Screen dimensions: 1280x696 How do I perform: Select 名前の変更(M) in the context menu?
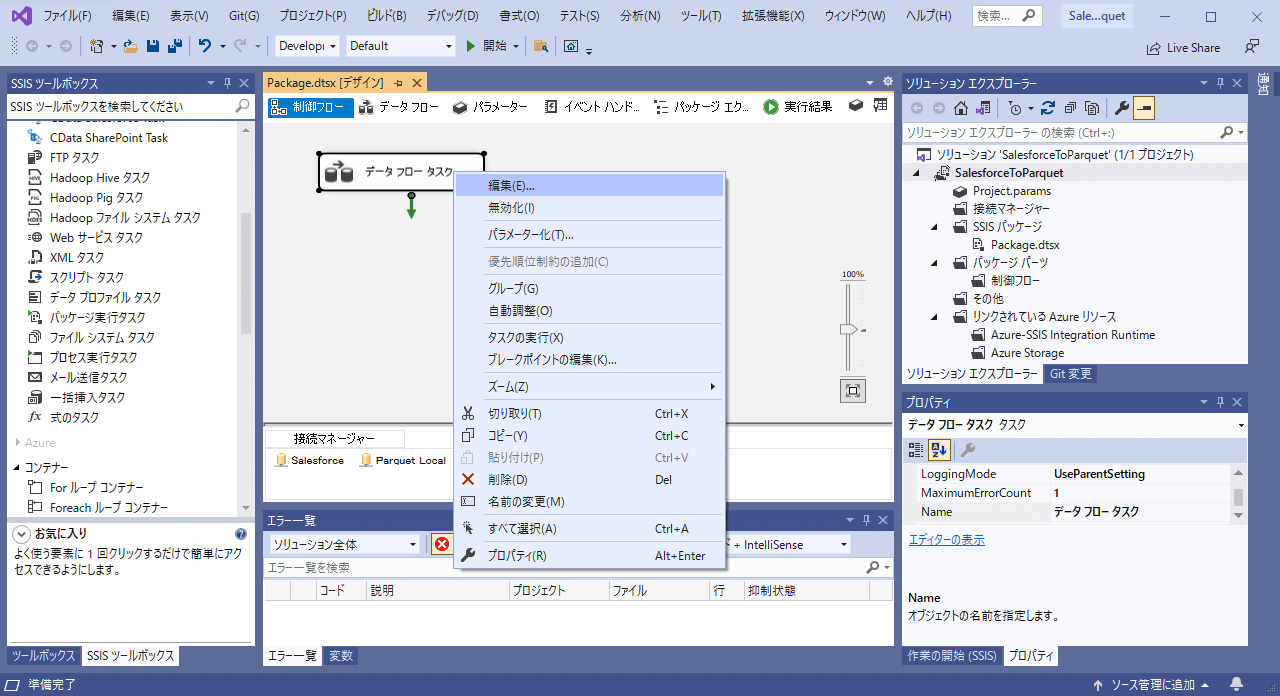[x=589, y=502]
